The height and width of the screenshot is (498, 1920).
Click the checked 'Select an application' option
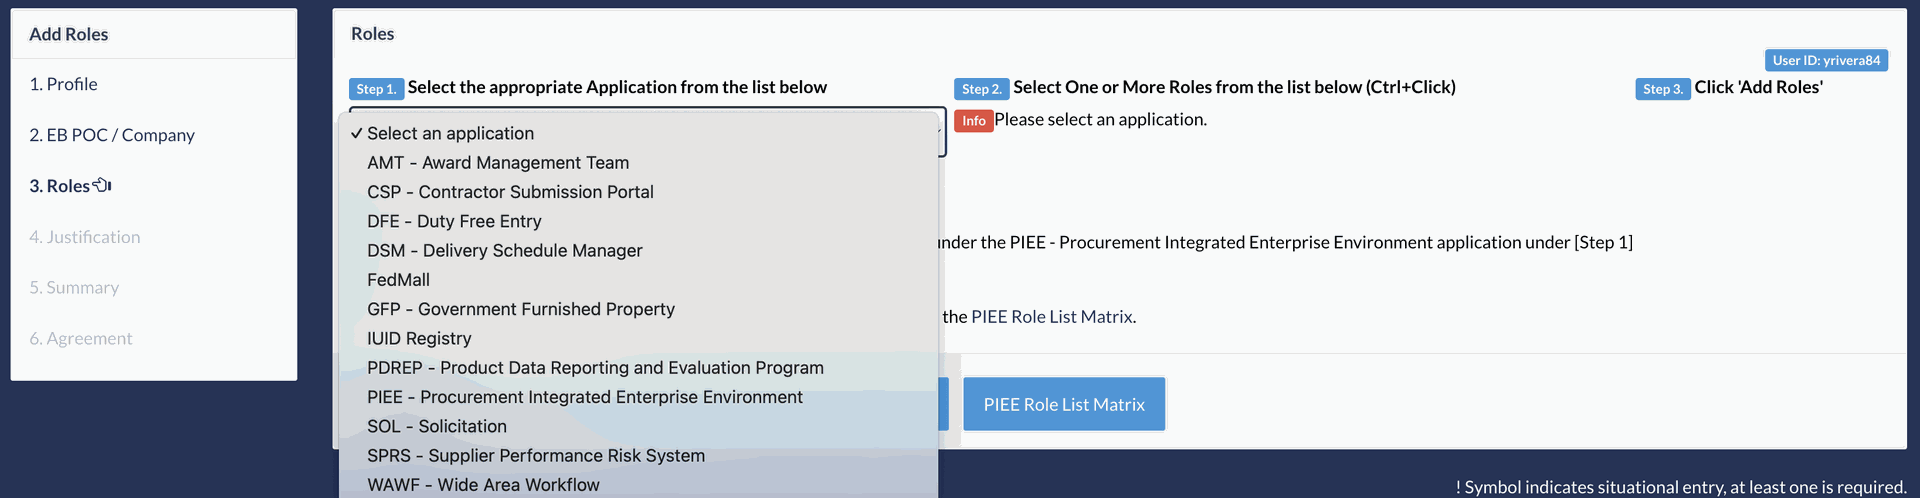450,134
